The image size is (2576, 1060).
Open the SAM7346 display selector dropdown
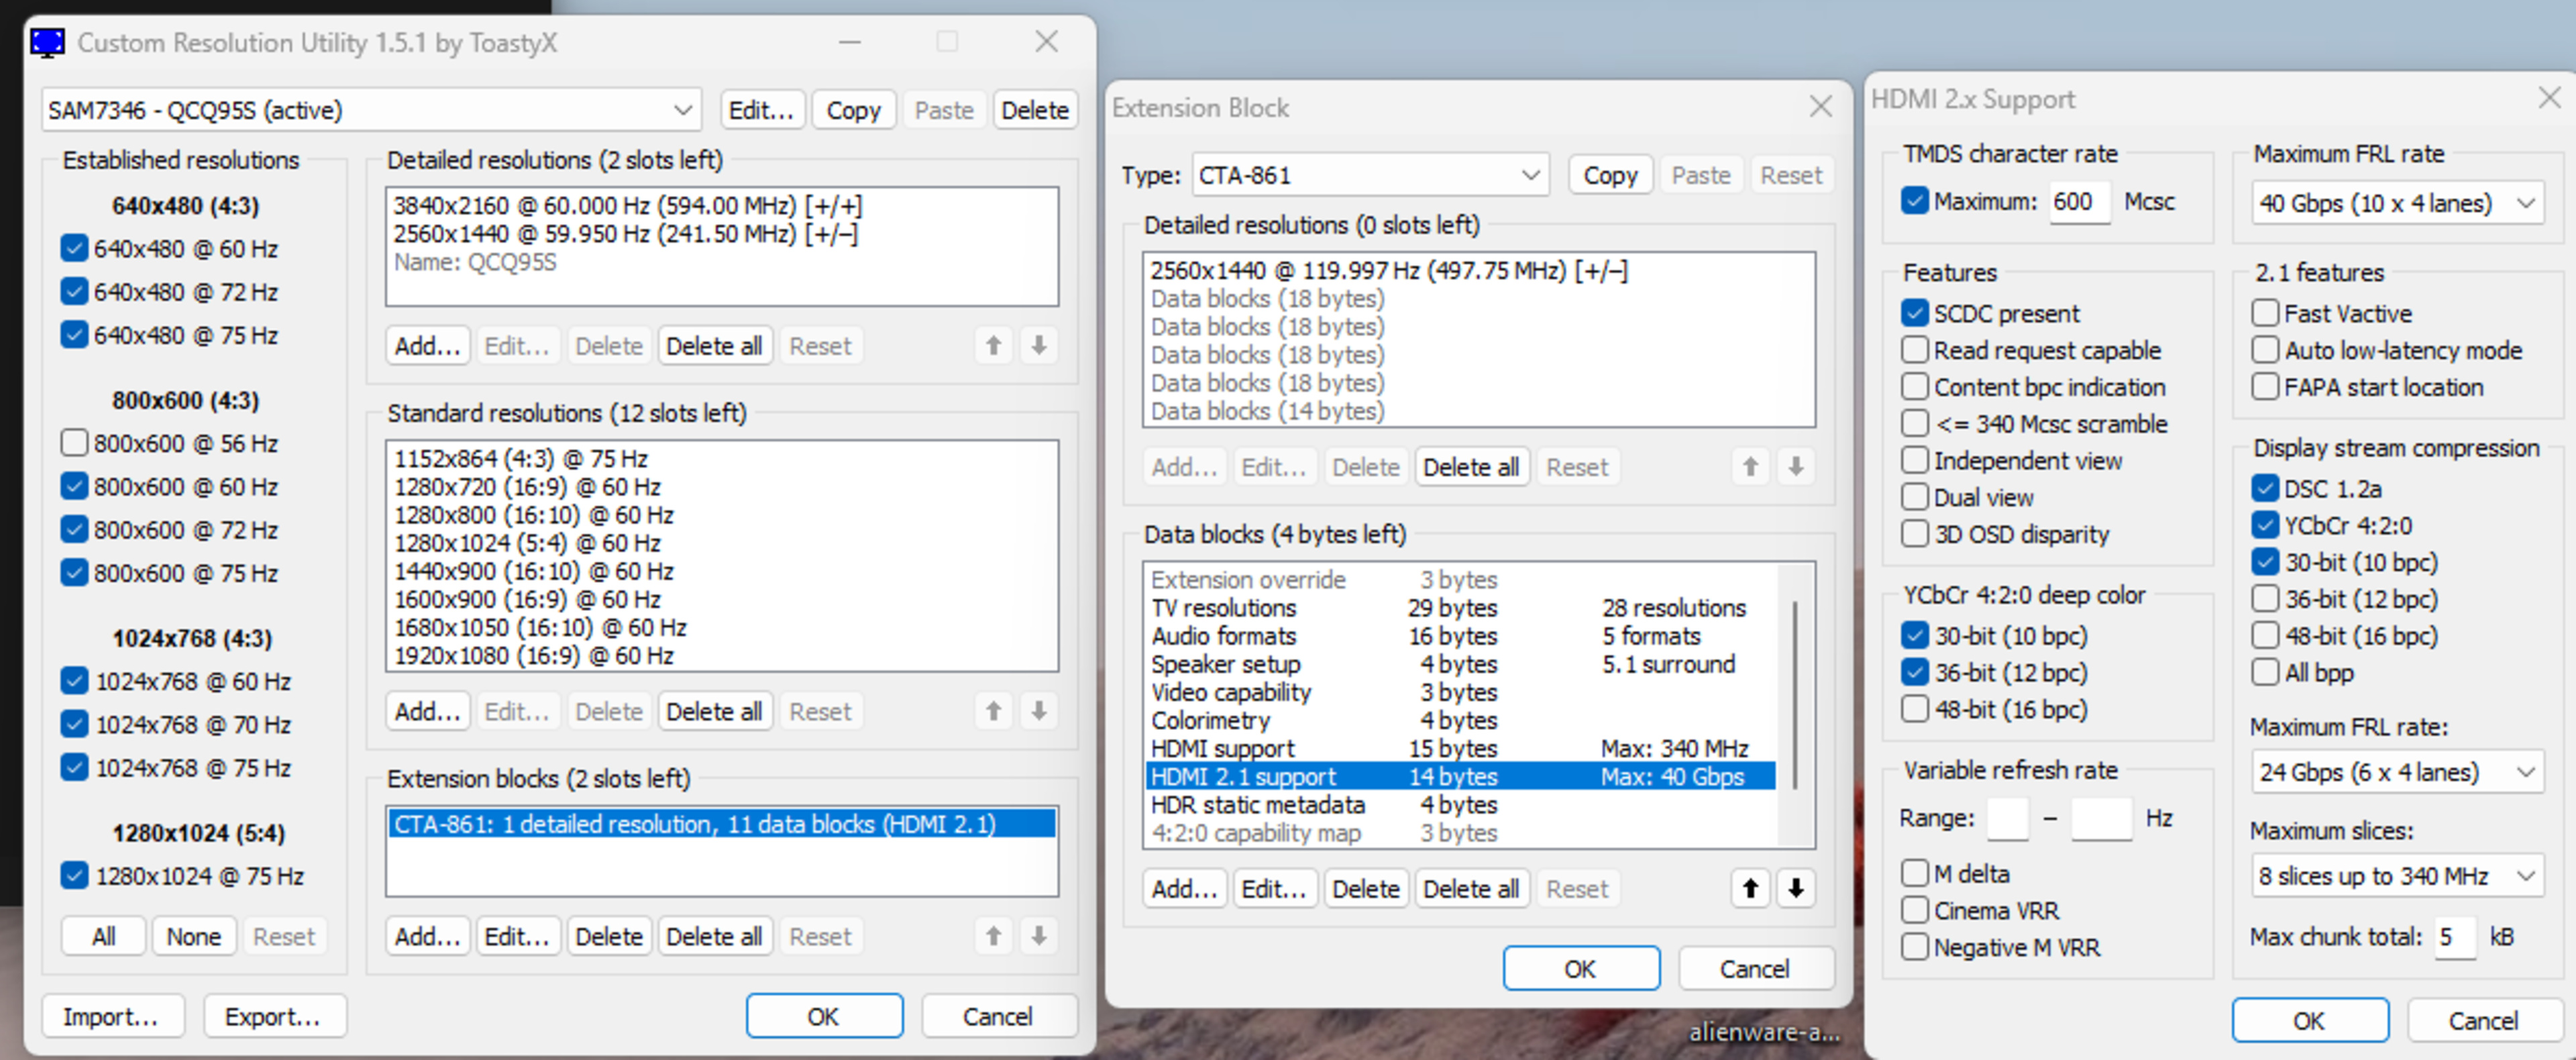pyautogui.click(x=370, y=110)
